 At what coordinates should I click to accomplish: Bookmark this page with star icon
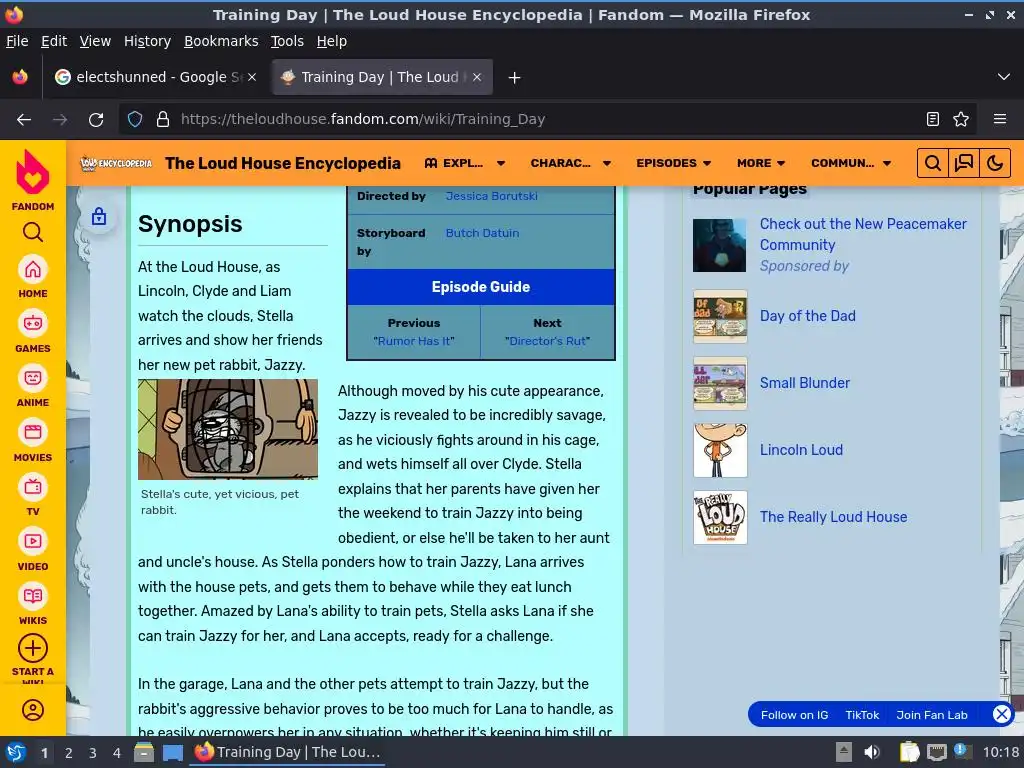click(x=961, y=119)
